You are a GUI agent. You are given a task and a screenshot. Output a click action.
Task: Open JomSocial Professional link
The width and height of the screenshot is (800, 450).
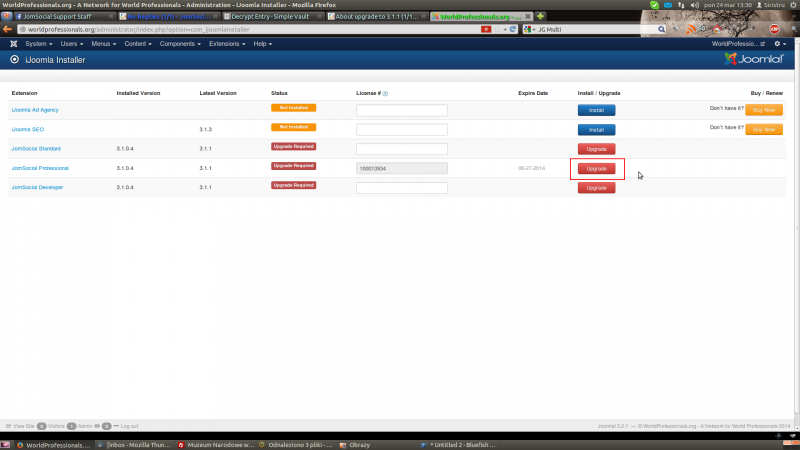[x=40, y=168]
